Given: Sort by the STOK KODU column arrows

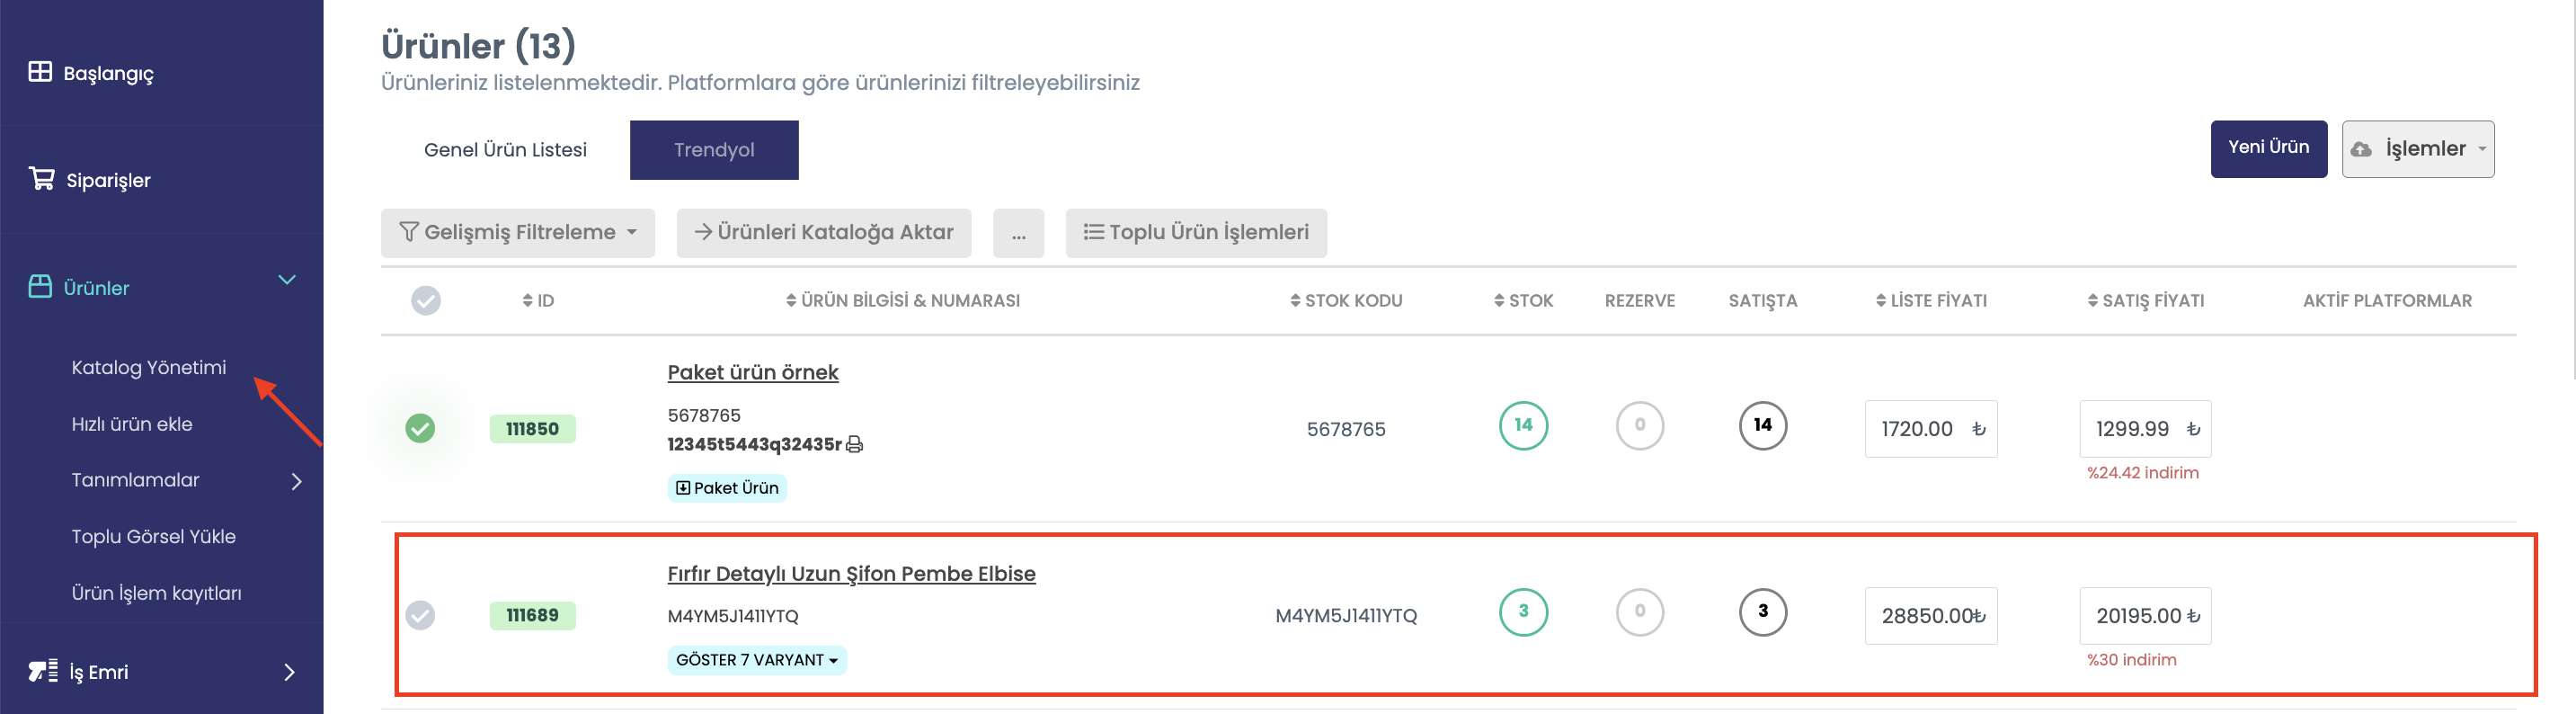Looking at the screenshot, I should tap(1295, 301).
